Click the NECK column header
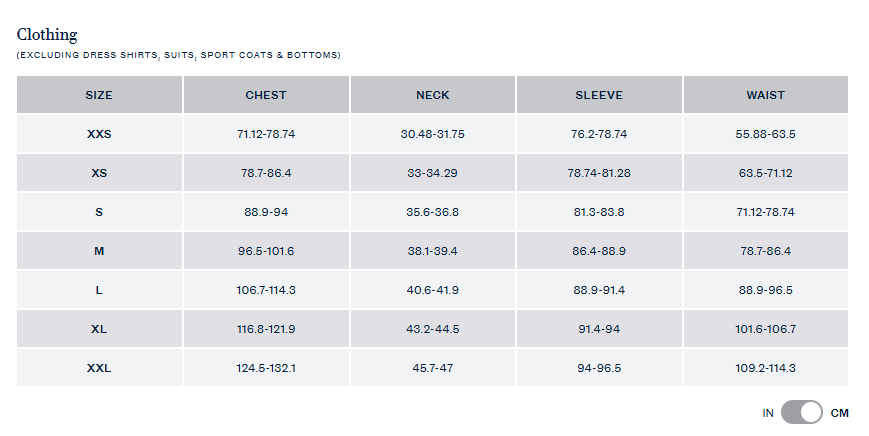The width and height of the screenshot is (869, 436). click(x=433, y=95)
